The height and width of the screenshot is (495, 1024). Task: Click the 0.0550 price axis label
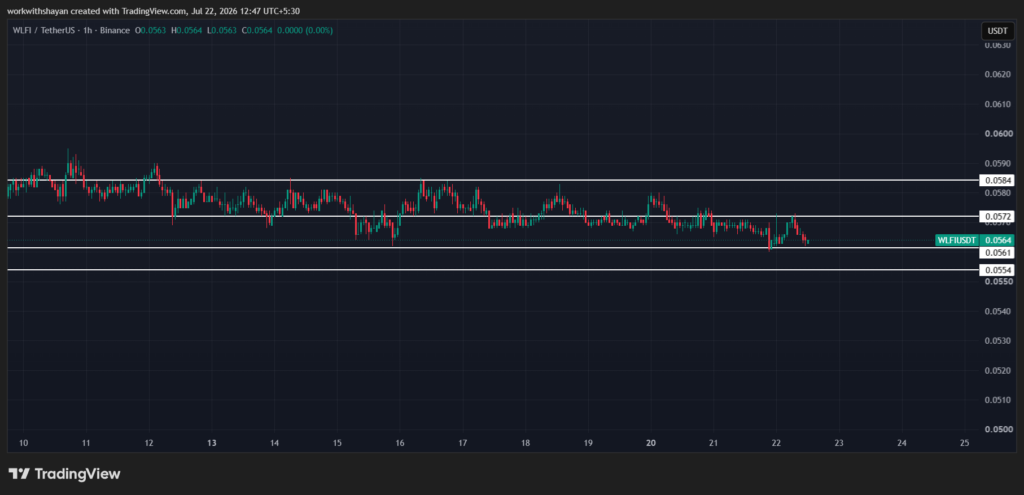point(997,281)
